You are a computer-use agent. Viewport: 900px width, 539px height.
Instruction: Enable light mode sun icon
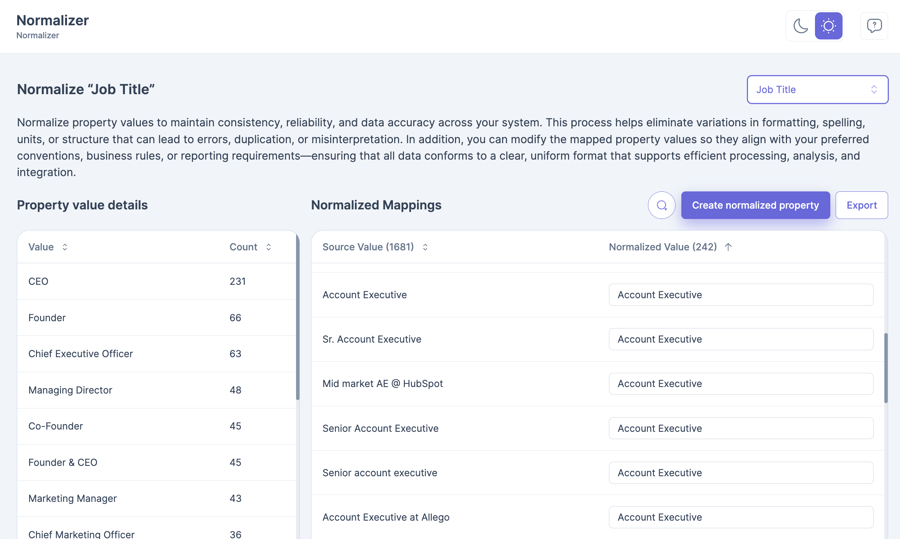click(829, 26)
